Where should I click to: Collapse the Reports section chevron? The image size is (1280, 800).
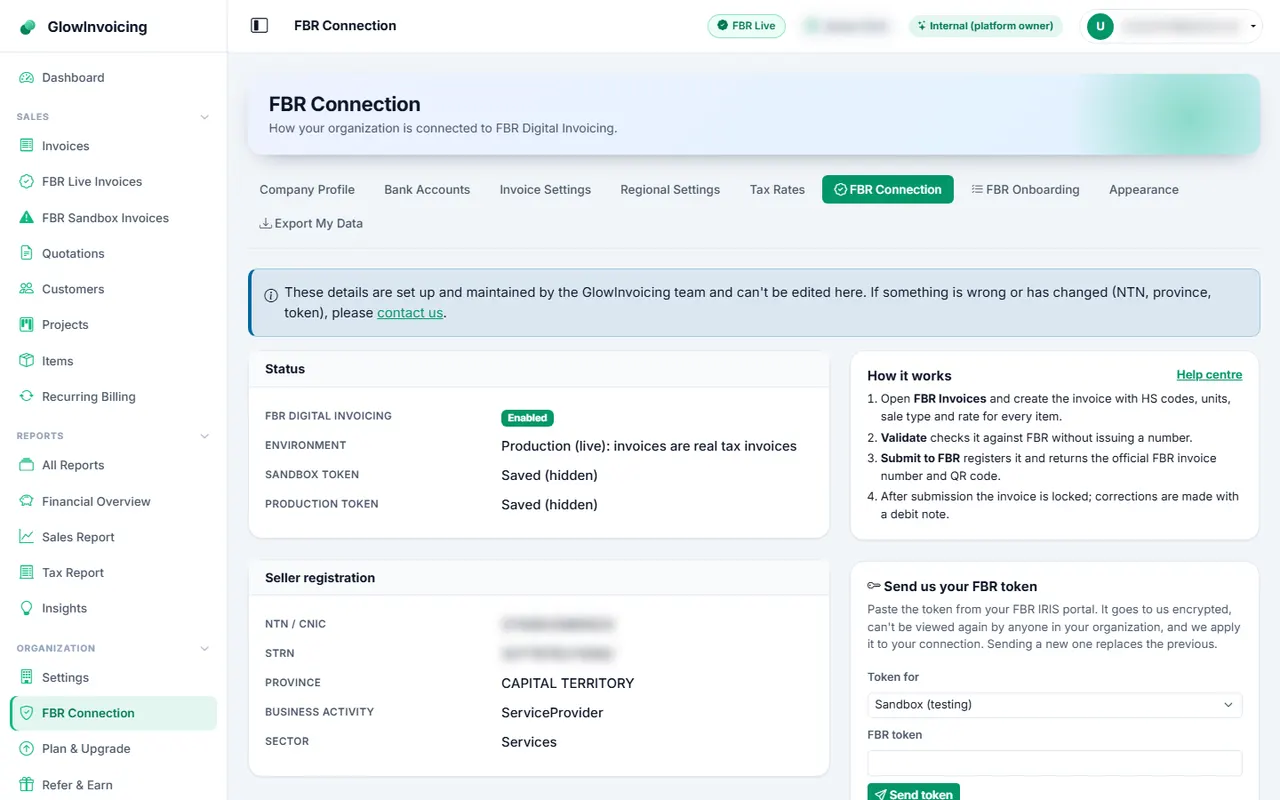[205, 436]
